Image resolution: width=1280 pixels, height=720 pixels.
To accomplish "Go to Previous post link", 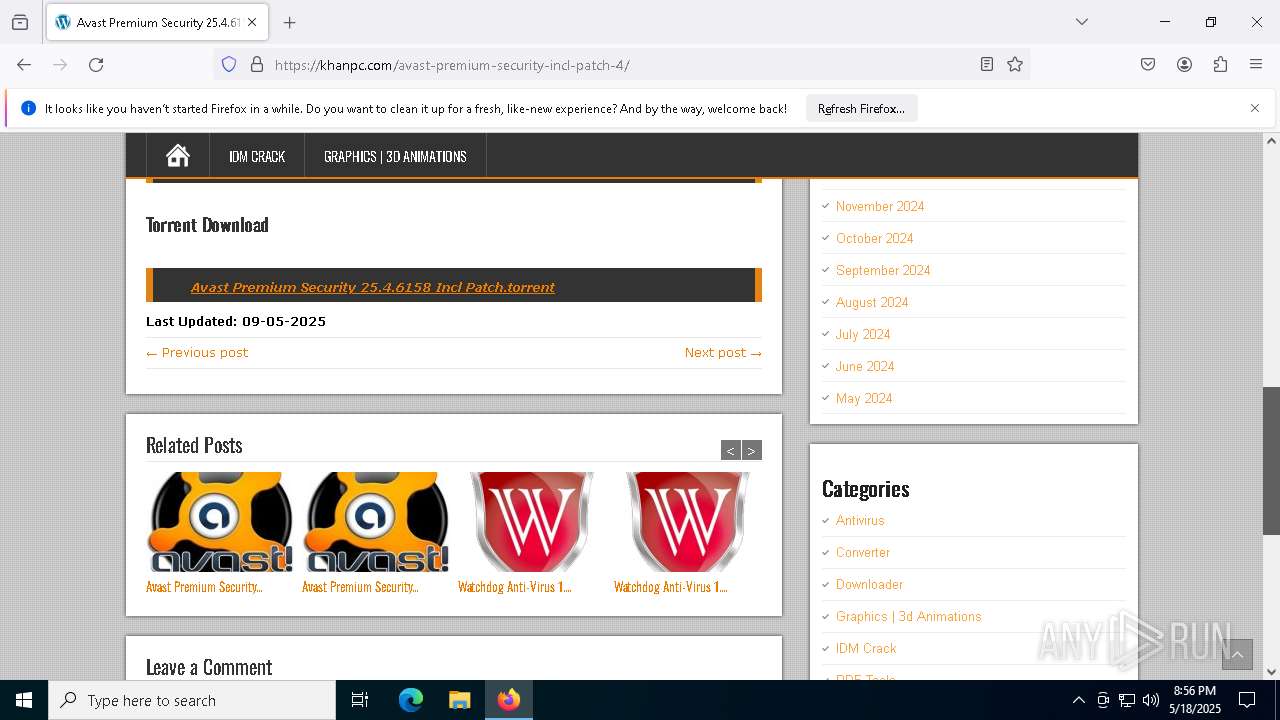I will [x=197, y=352].
